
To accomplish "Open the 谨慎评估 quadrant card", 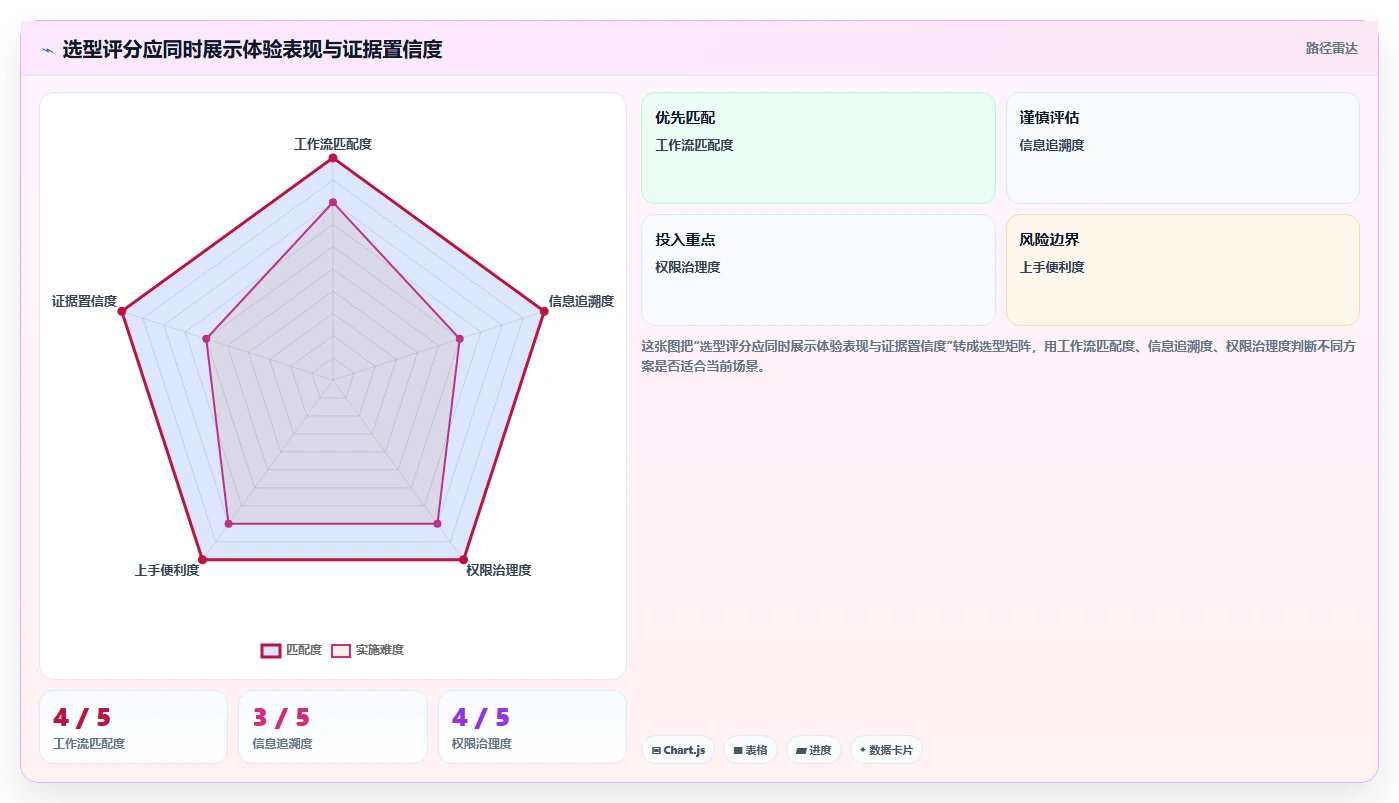I will (x=1182, y=148).
